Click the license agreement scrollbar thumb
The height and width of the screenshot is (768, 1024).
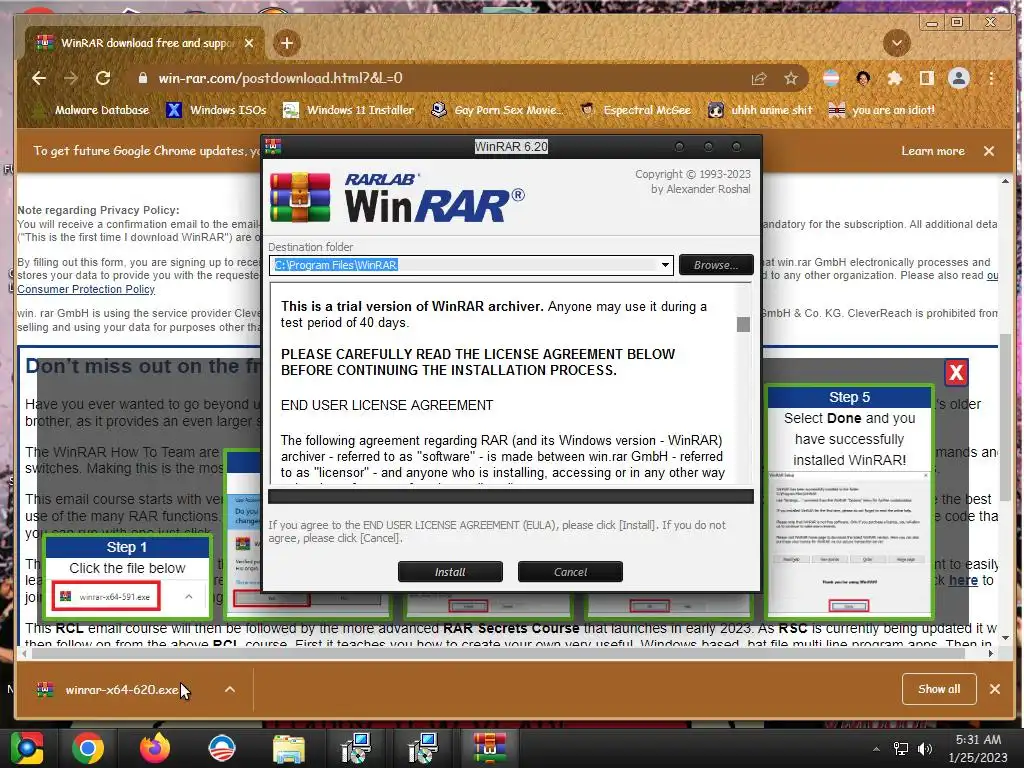pos(743,324)
